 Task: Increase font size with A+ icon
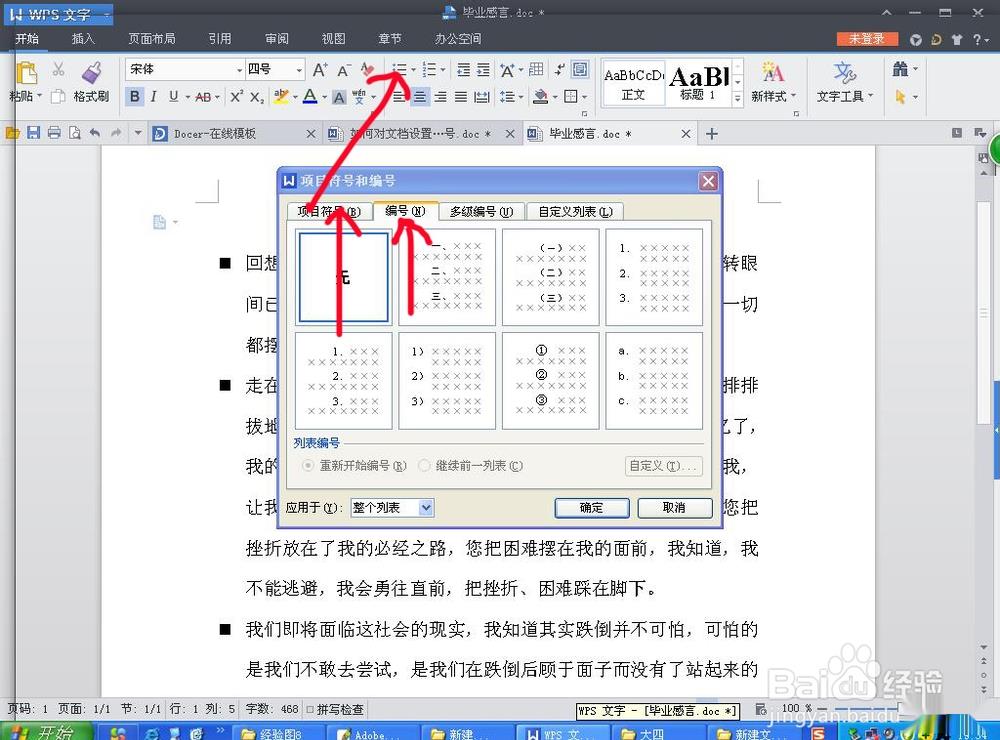pyautogui.click(x=320, y=70)
